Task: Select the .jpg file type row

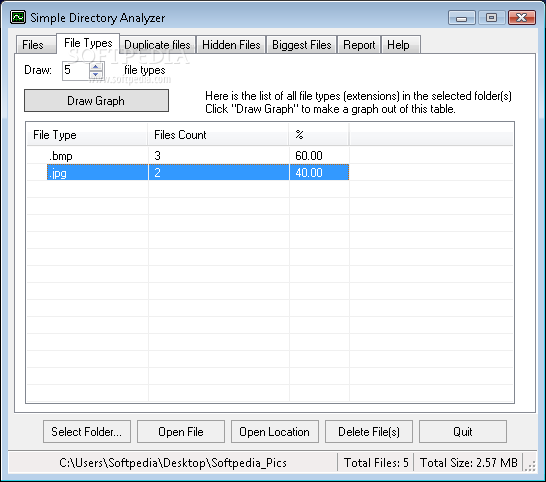Action: (198, 172)
